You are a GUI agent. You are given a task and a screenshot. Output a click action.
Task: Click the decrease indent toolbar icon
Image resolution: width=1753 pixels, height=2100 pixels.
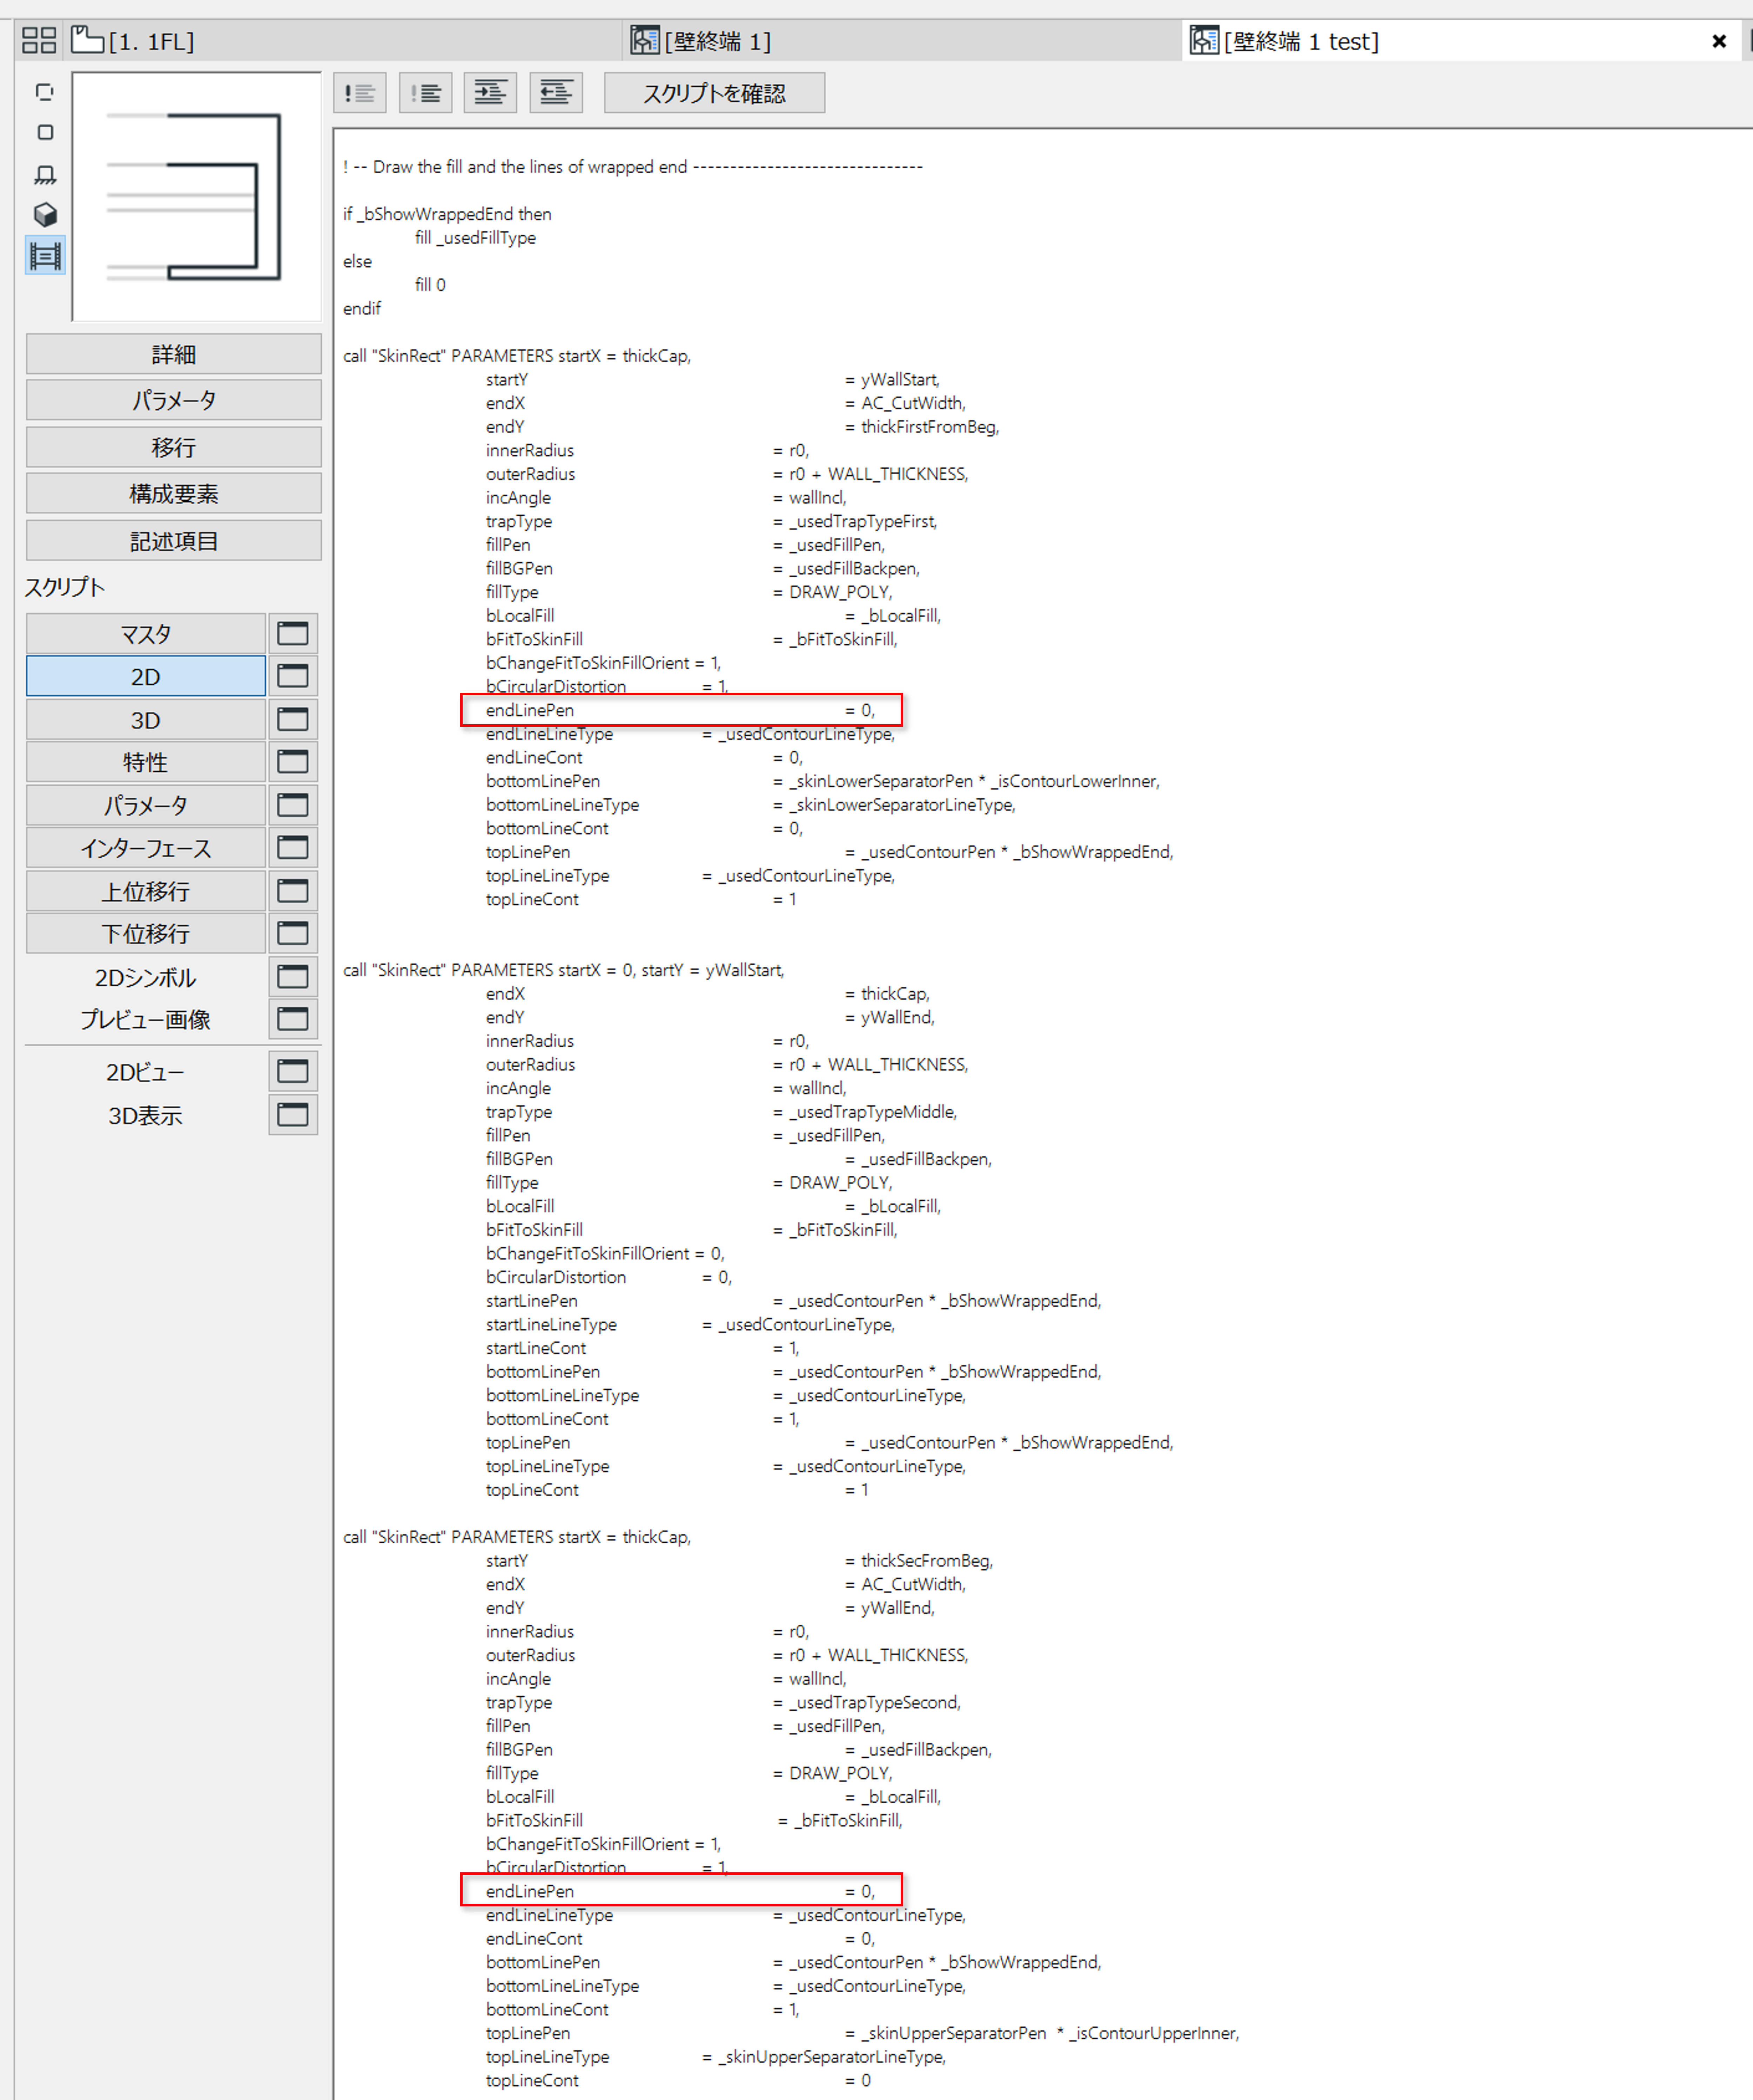point(556,93)
